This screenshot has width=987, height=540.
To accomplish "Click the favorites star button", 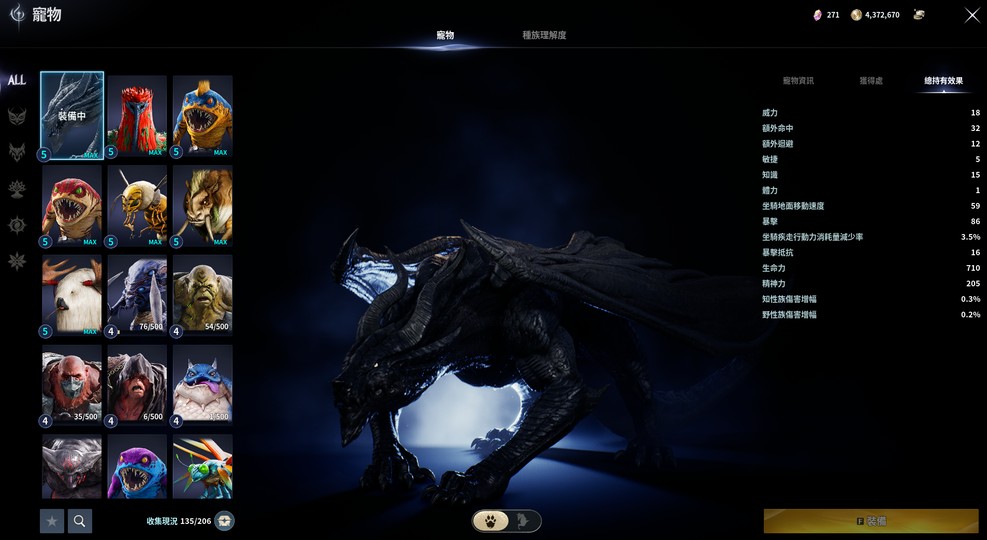I will (x=52, y=520).
